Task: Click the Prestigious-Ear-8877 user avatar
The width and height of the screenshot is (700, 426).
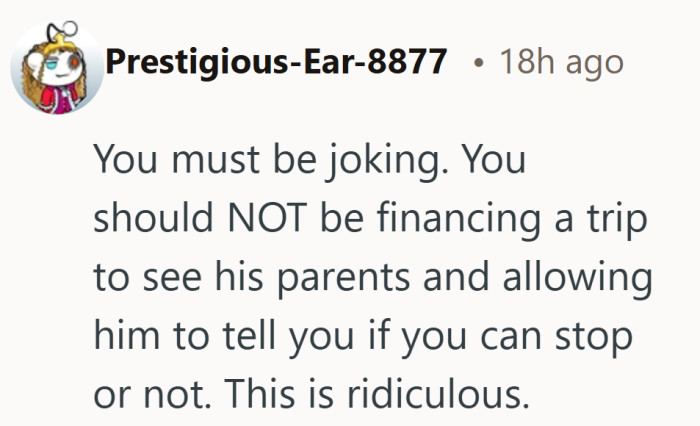Action: [x=55, y=66]
